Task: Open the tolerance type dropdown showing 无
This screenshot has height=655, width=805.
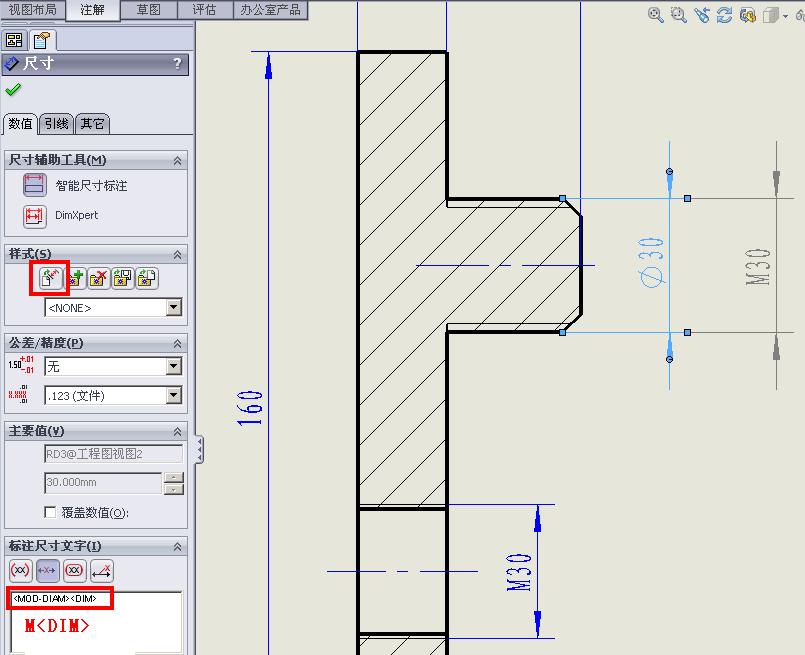Action: point(174,366)
